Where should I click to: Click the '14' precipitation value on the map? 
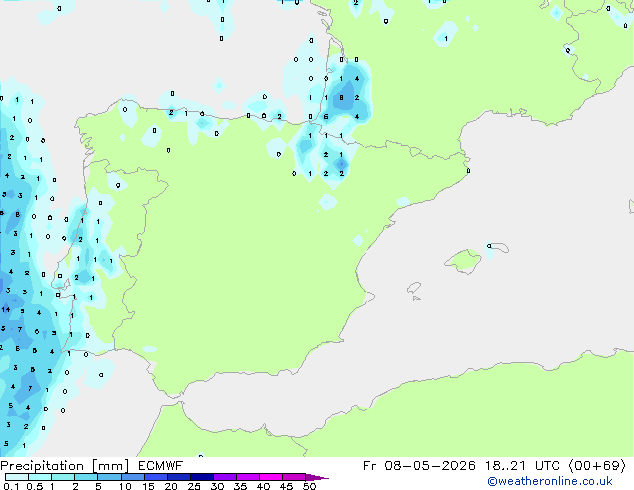(x=6, y=310)
